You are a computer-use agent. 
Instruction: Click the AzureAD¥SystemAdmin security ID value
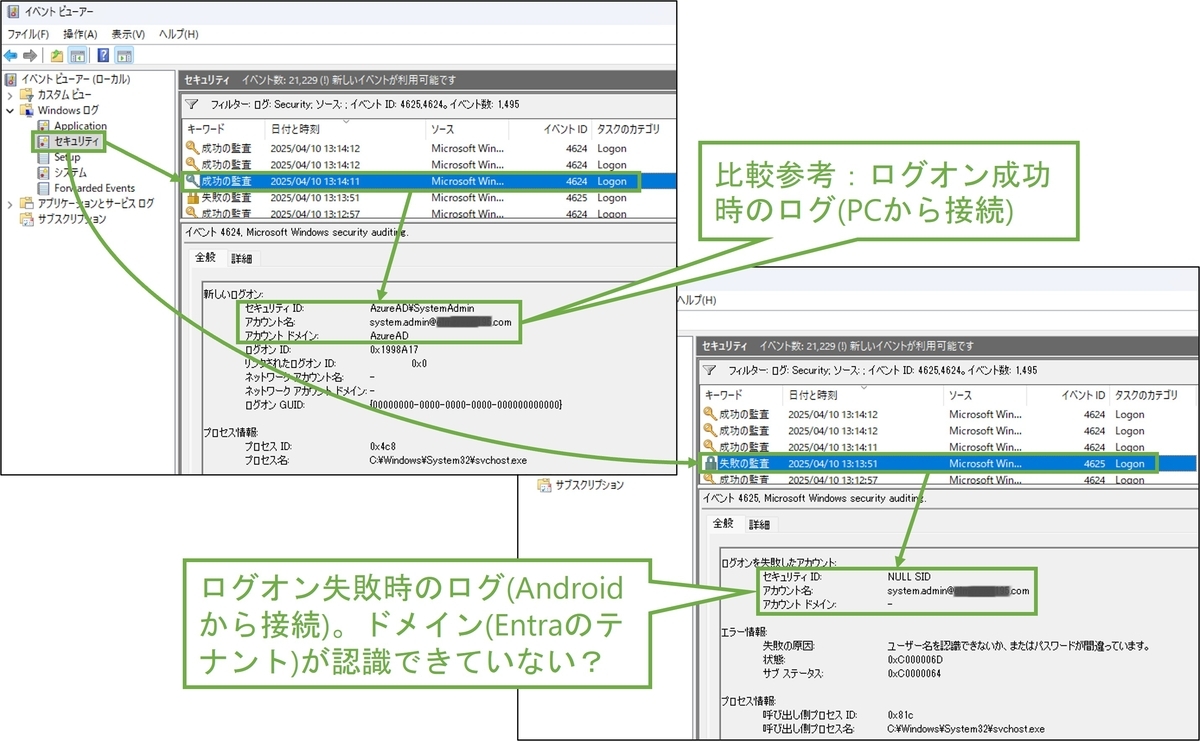tap(422, 309)
